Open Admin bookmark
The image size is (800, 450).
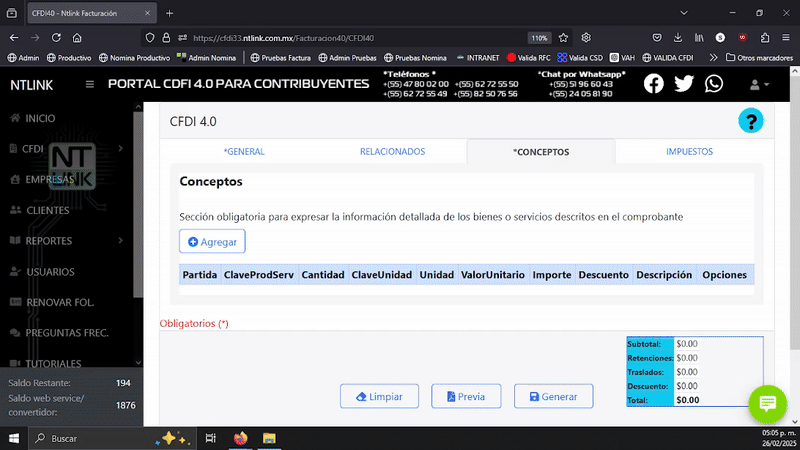point(23,58)
